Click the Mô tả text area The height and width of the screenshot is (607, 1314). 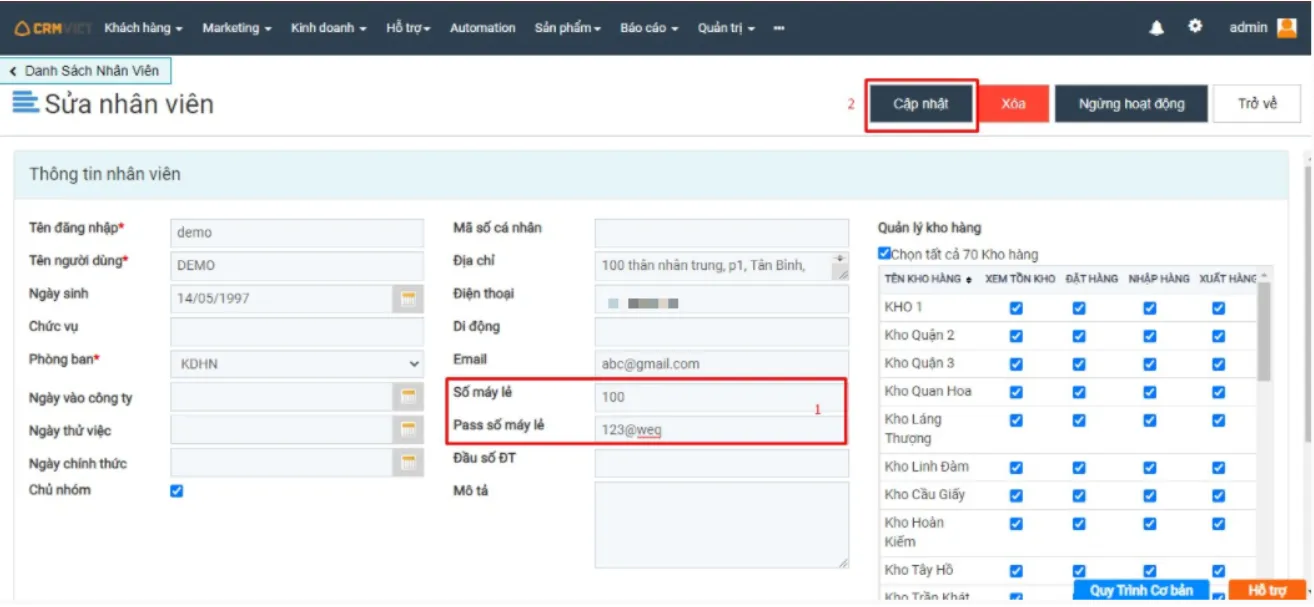coord(721,526)
